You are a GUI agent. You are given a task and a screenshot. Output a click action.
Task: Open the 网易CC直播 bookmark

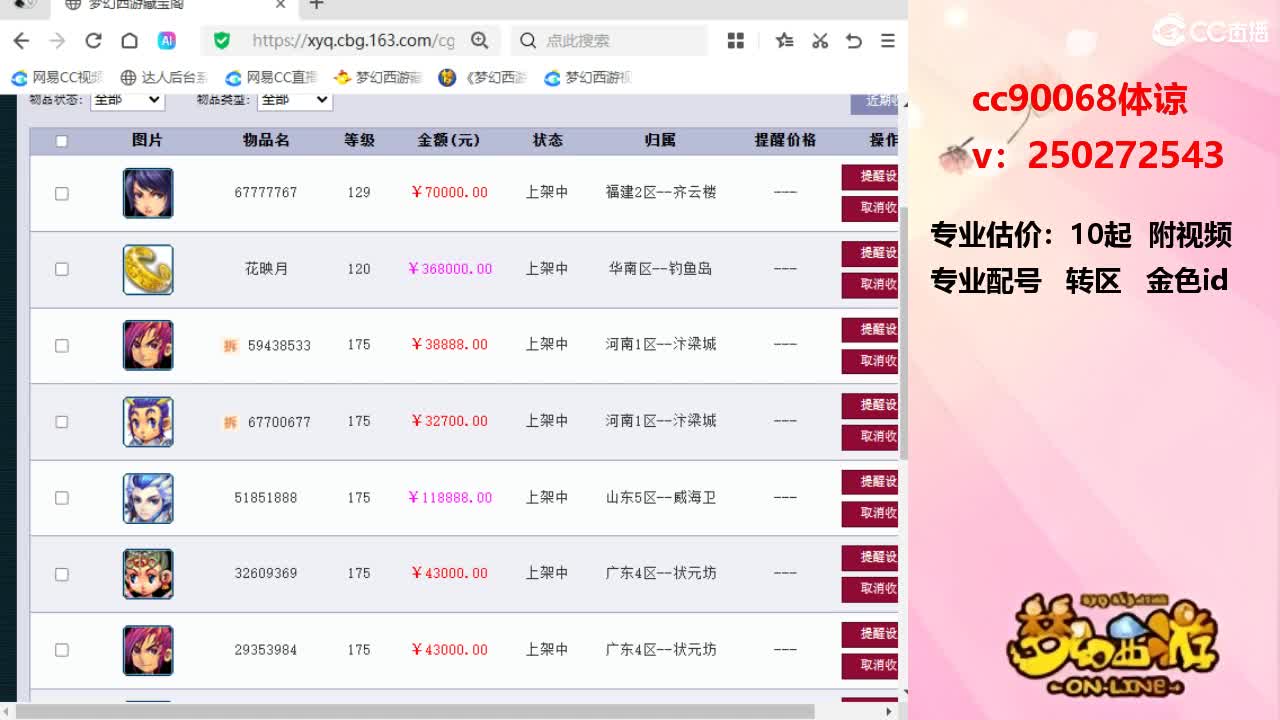pos(271,77)
